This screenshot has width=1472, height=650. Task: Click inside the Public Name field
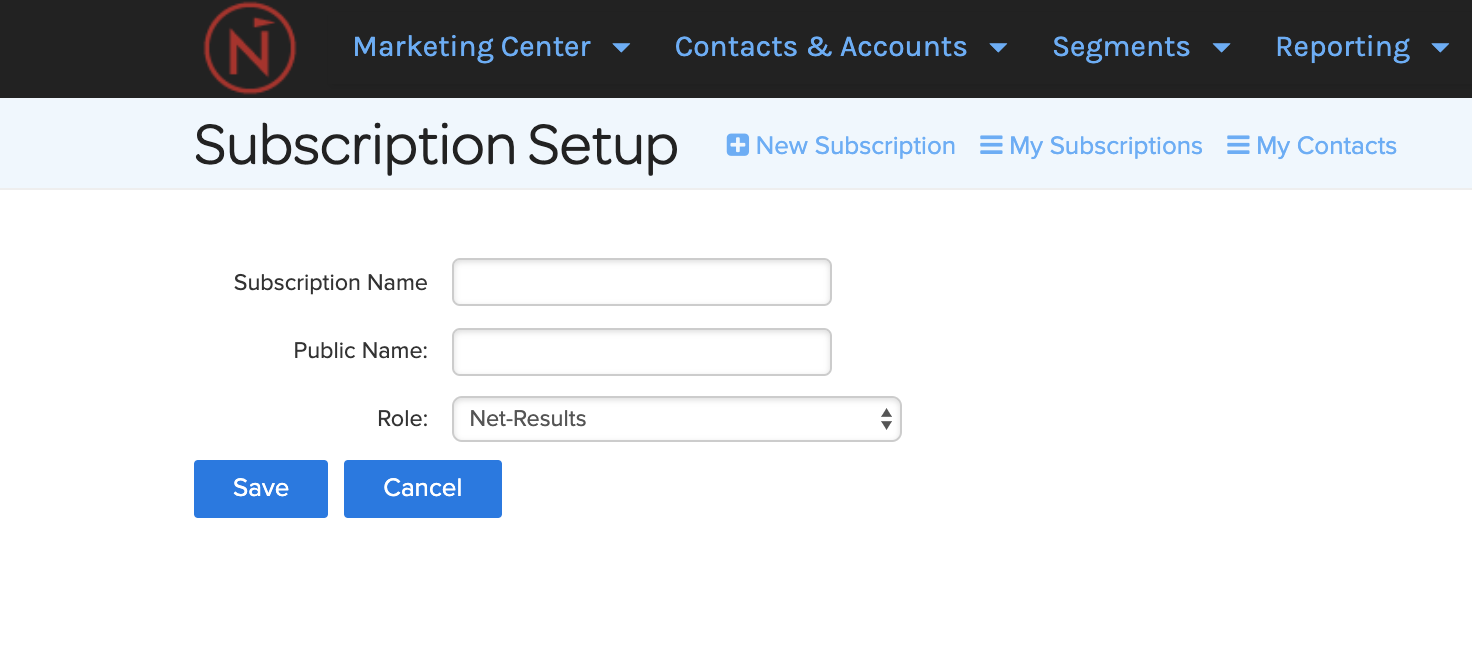click(x=641, y=352)
